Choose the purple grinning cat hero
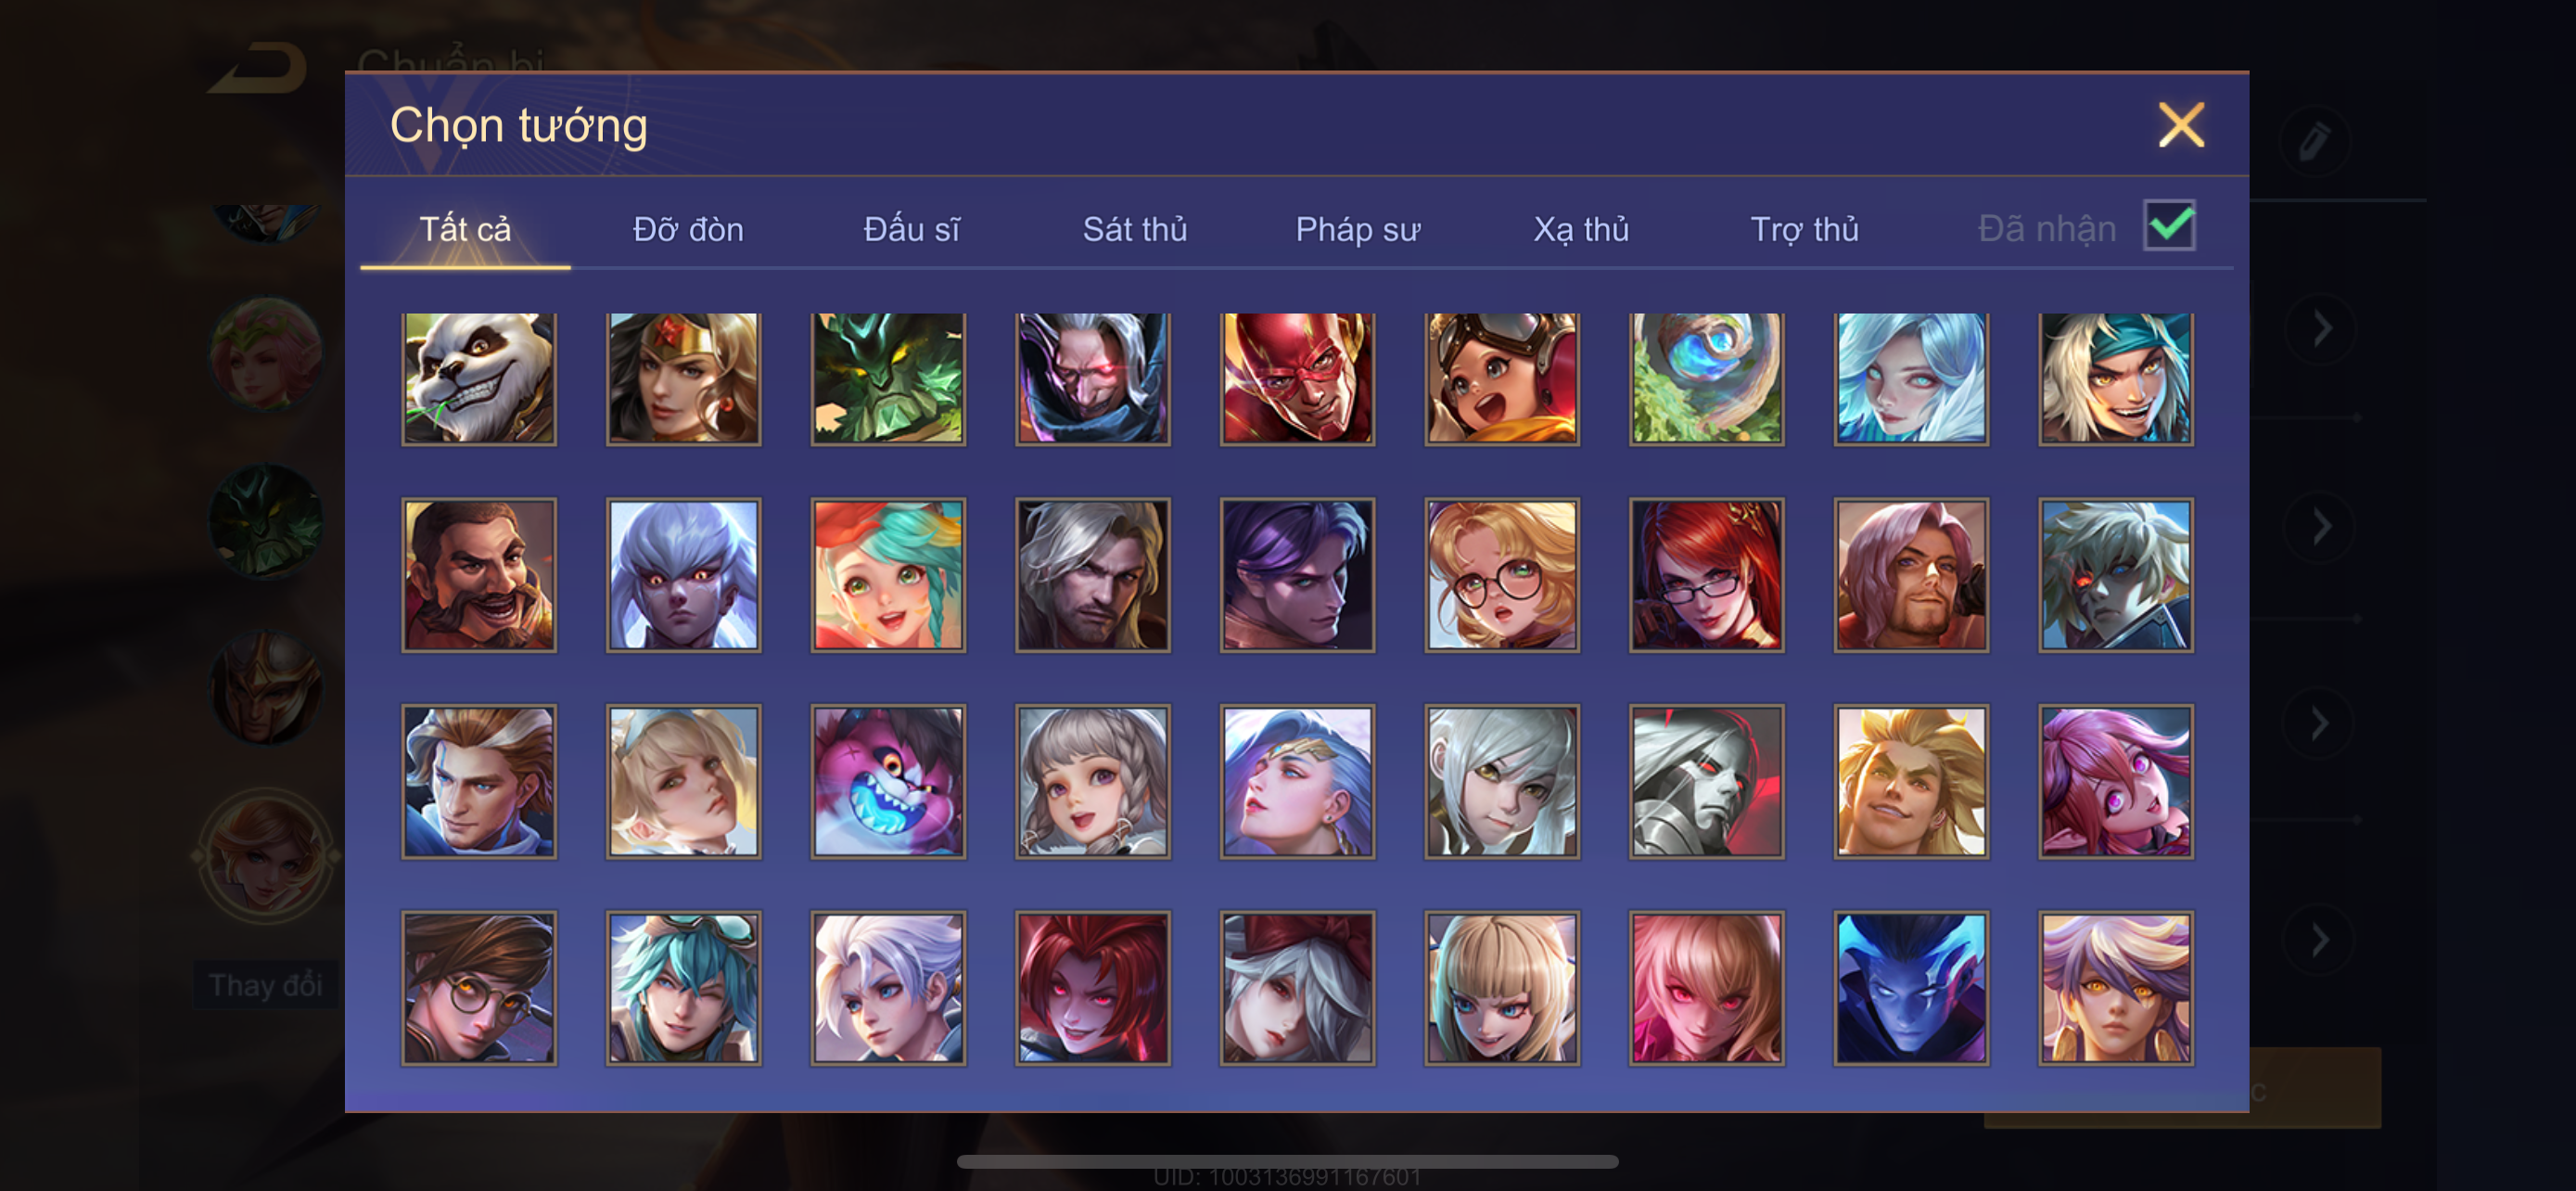 tap(888, 781)
